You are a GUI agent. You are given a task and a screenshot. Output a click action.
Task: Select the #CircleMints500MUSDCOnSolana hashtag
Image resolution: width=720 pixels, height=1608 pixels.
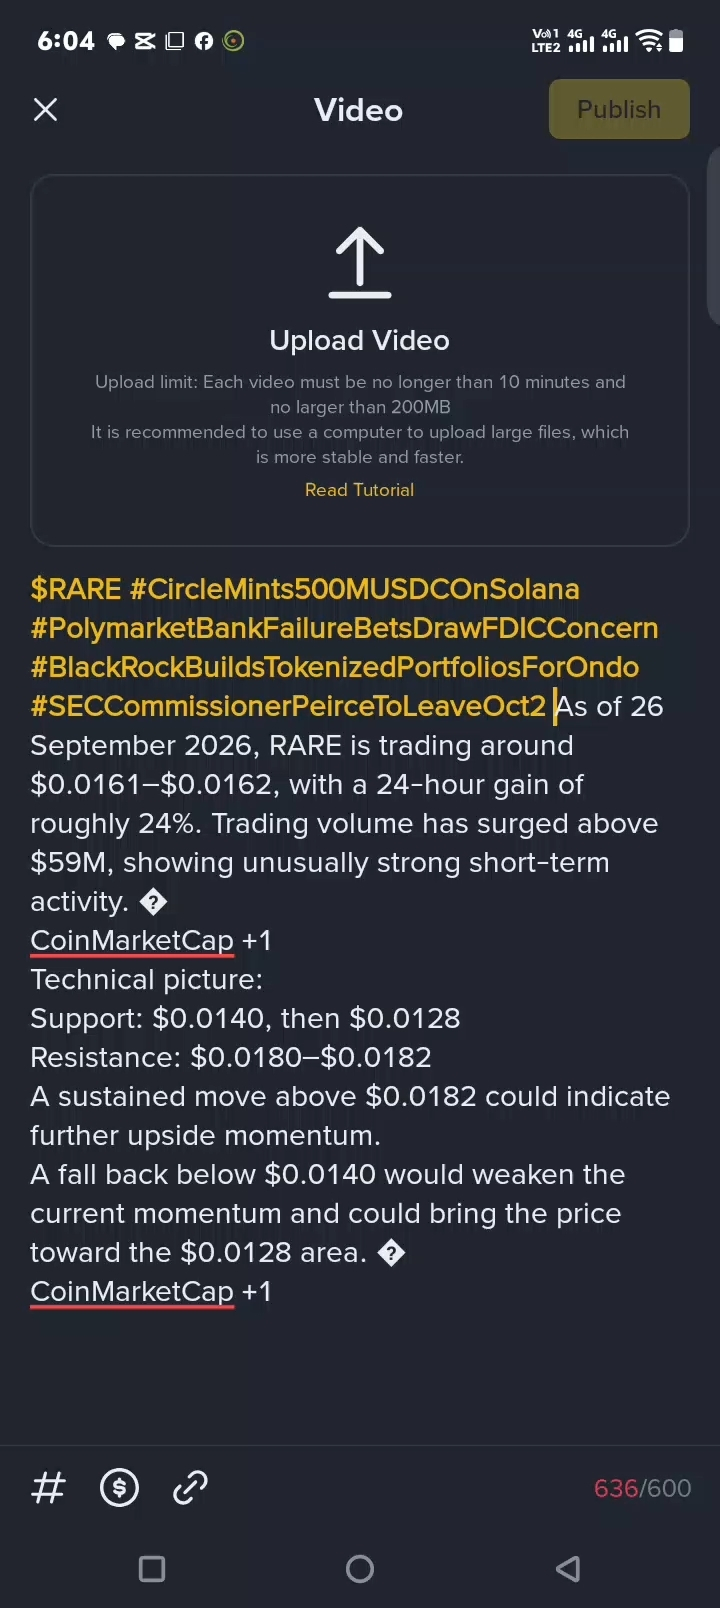point(355,589)
